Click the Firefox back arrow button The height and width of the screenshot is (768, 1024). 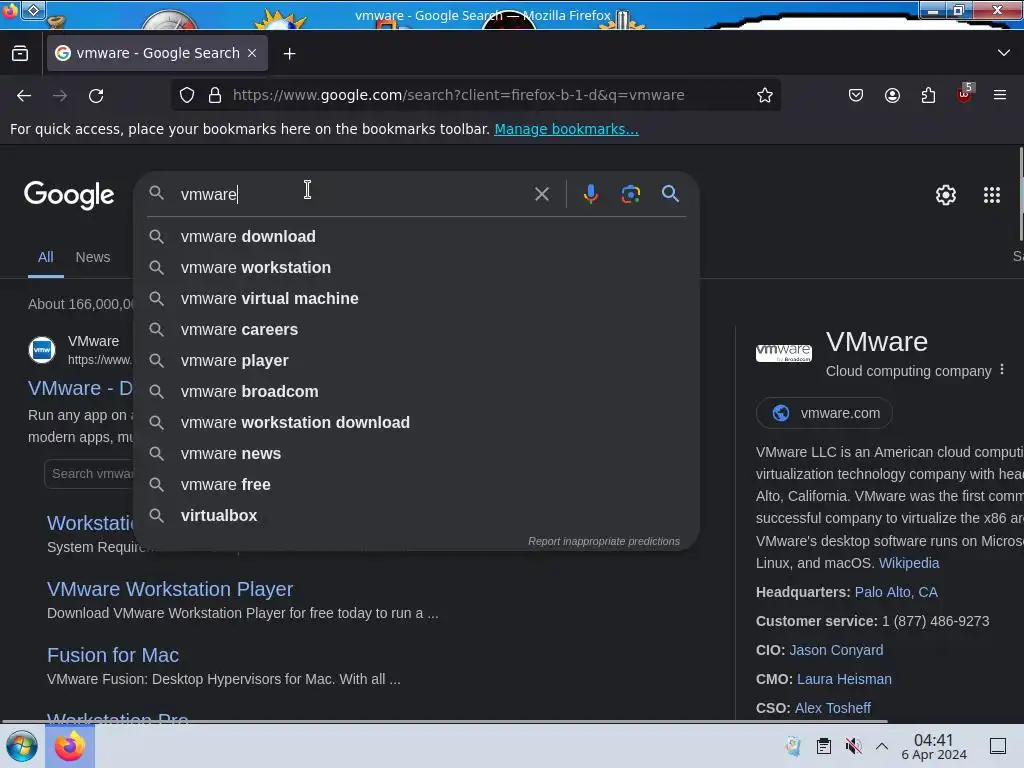pyautogui.click(x=24, y=96)
